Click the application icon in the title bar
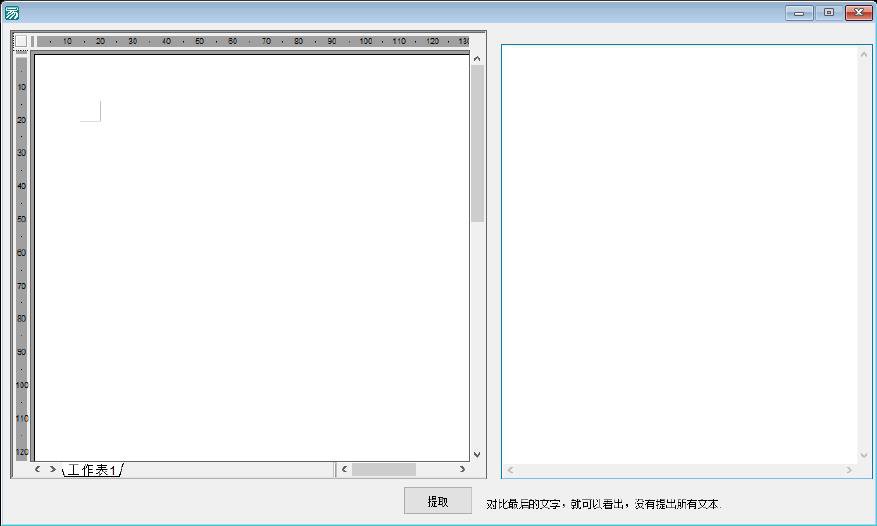Screen dimensions: 877x526 (12, 13)
